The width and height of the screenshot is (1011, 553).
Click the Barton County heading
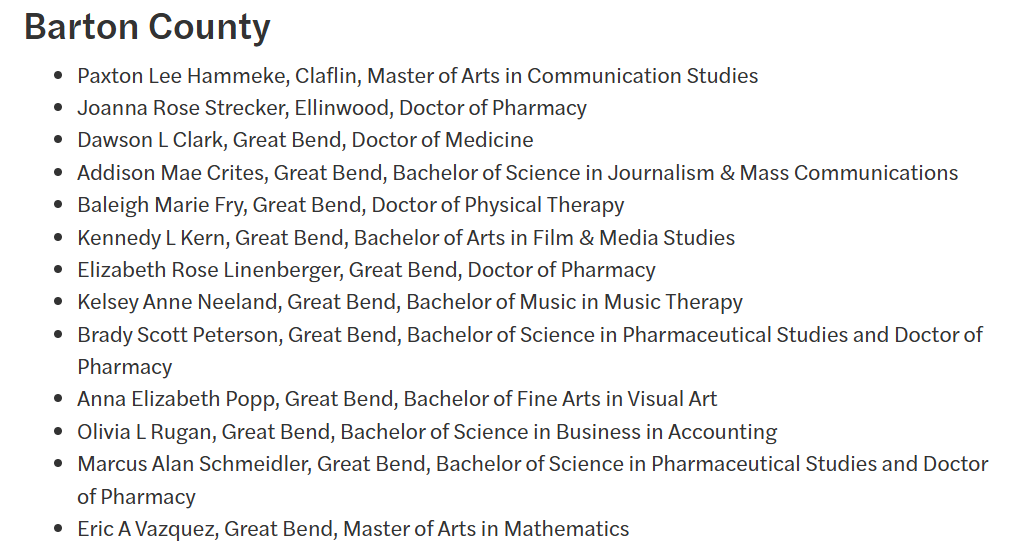pos(147,27)
